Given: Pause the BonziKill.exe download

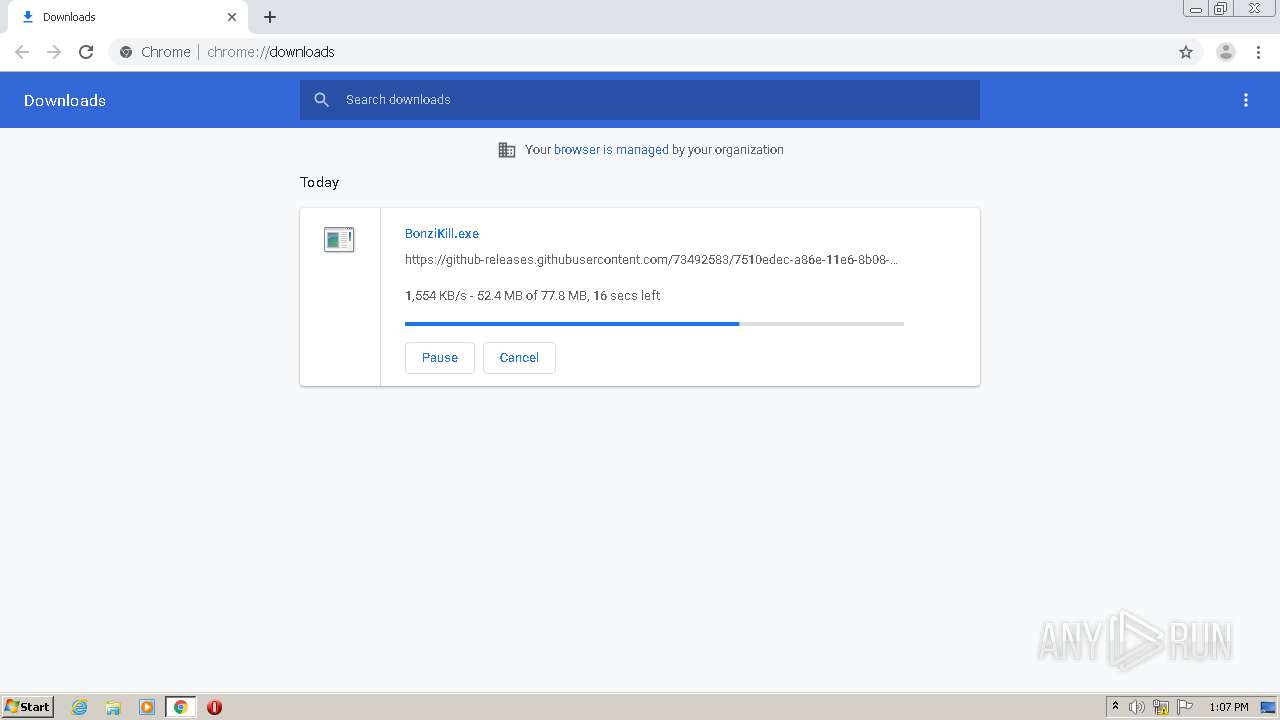Looking at the screenshot, I should pyautogui.click(x=440, y=358).
